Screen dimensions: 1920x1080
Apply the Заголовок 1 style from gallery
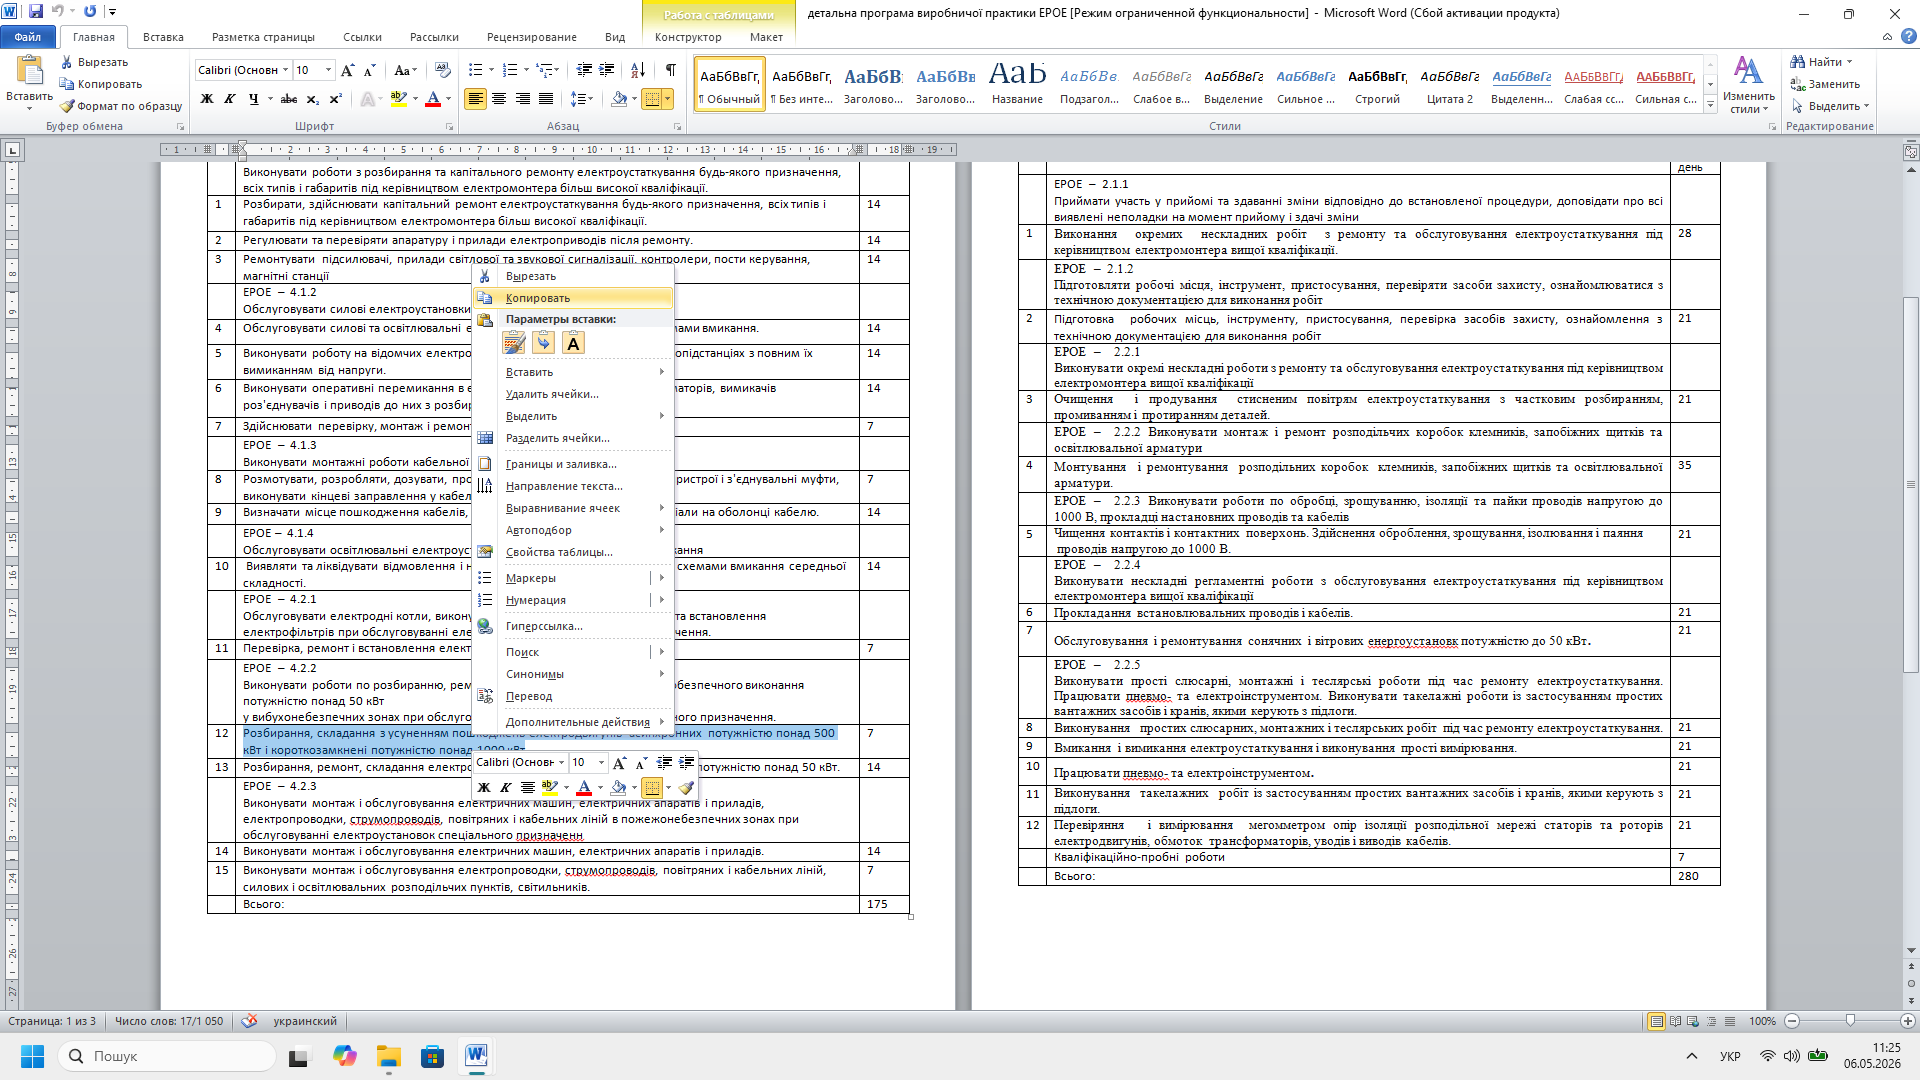pyautogui.click(x=873, y=84)
